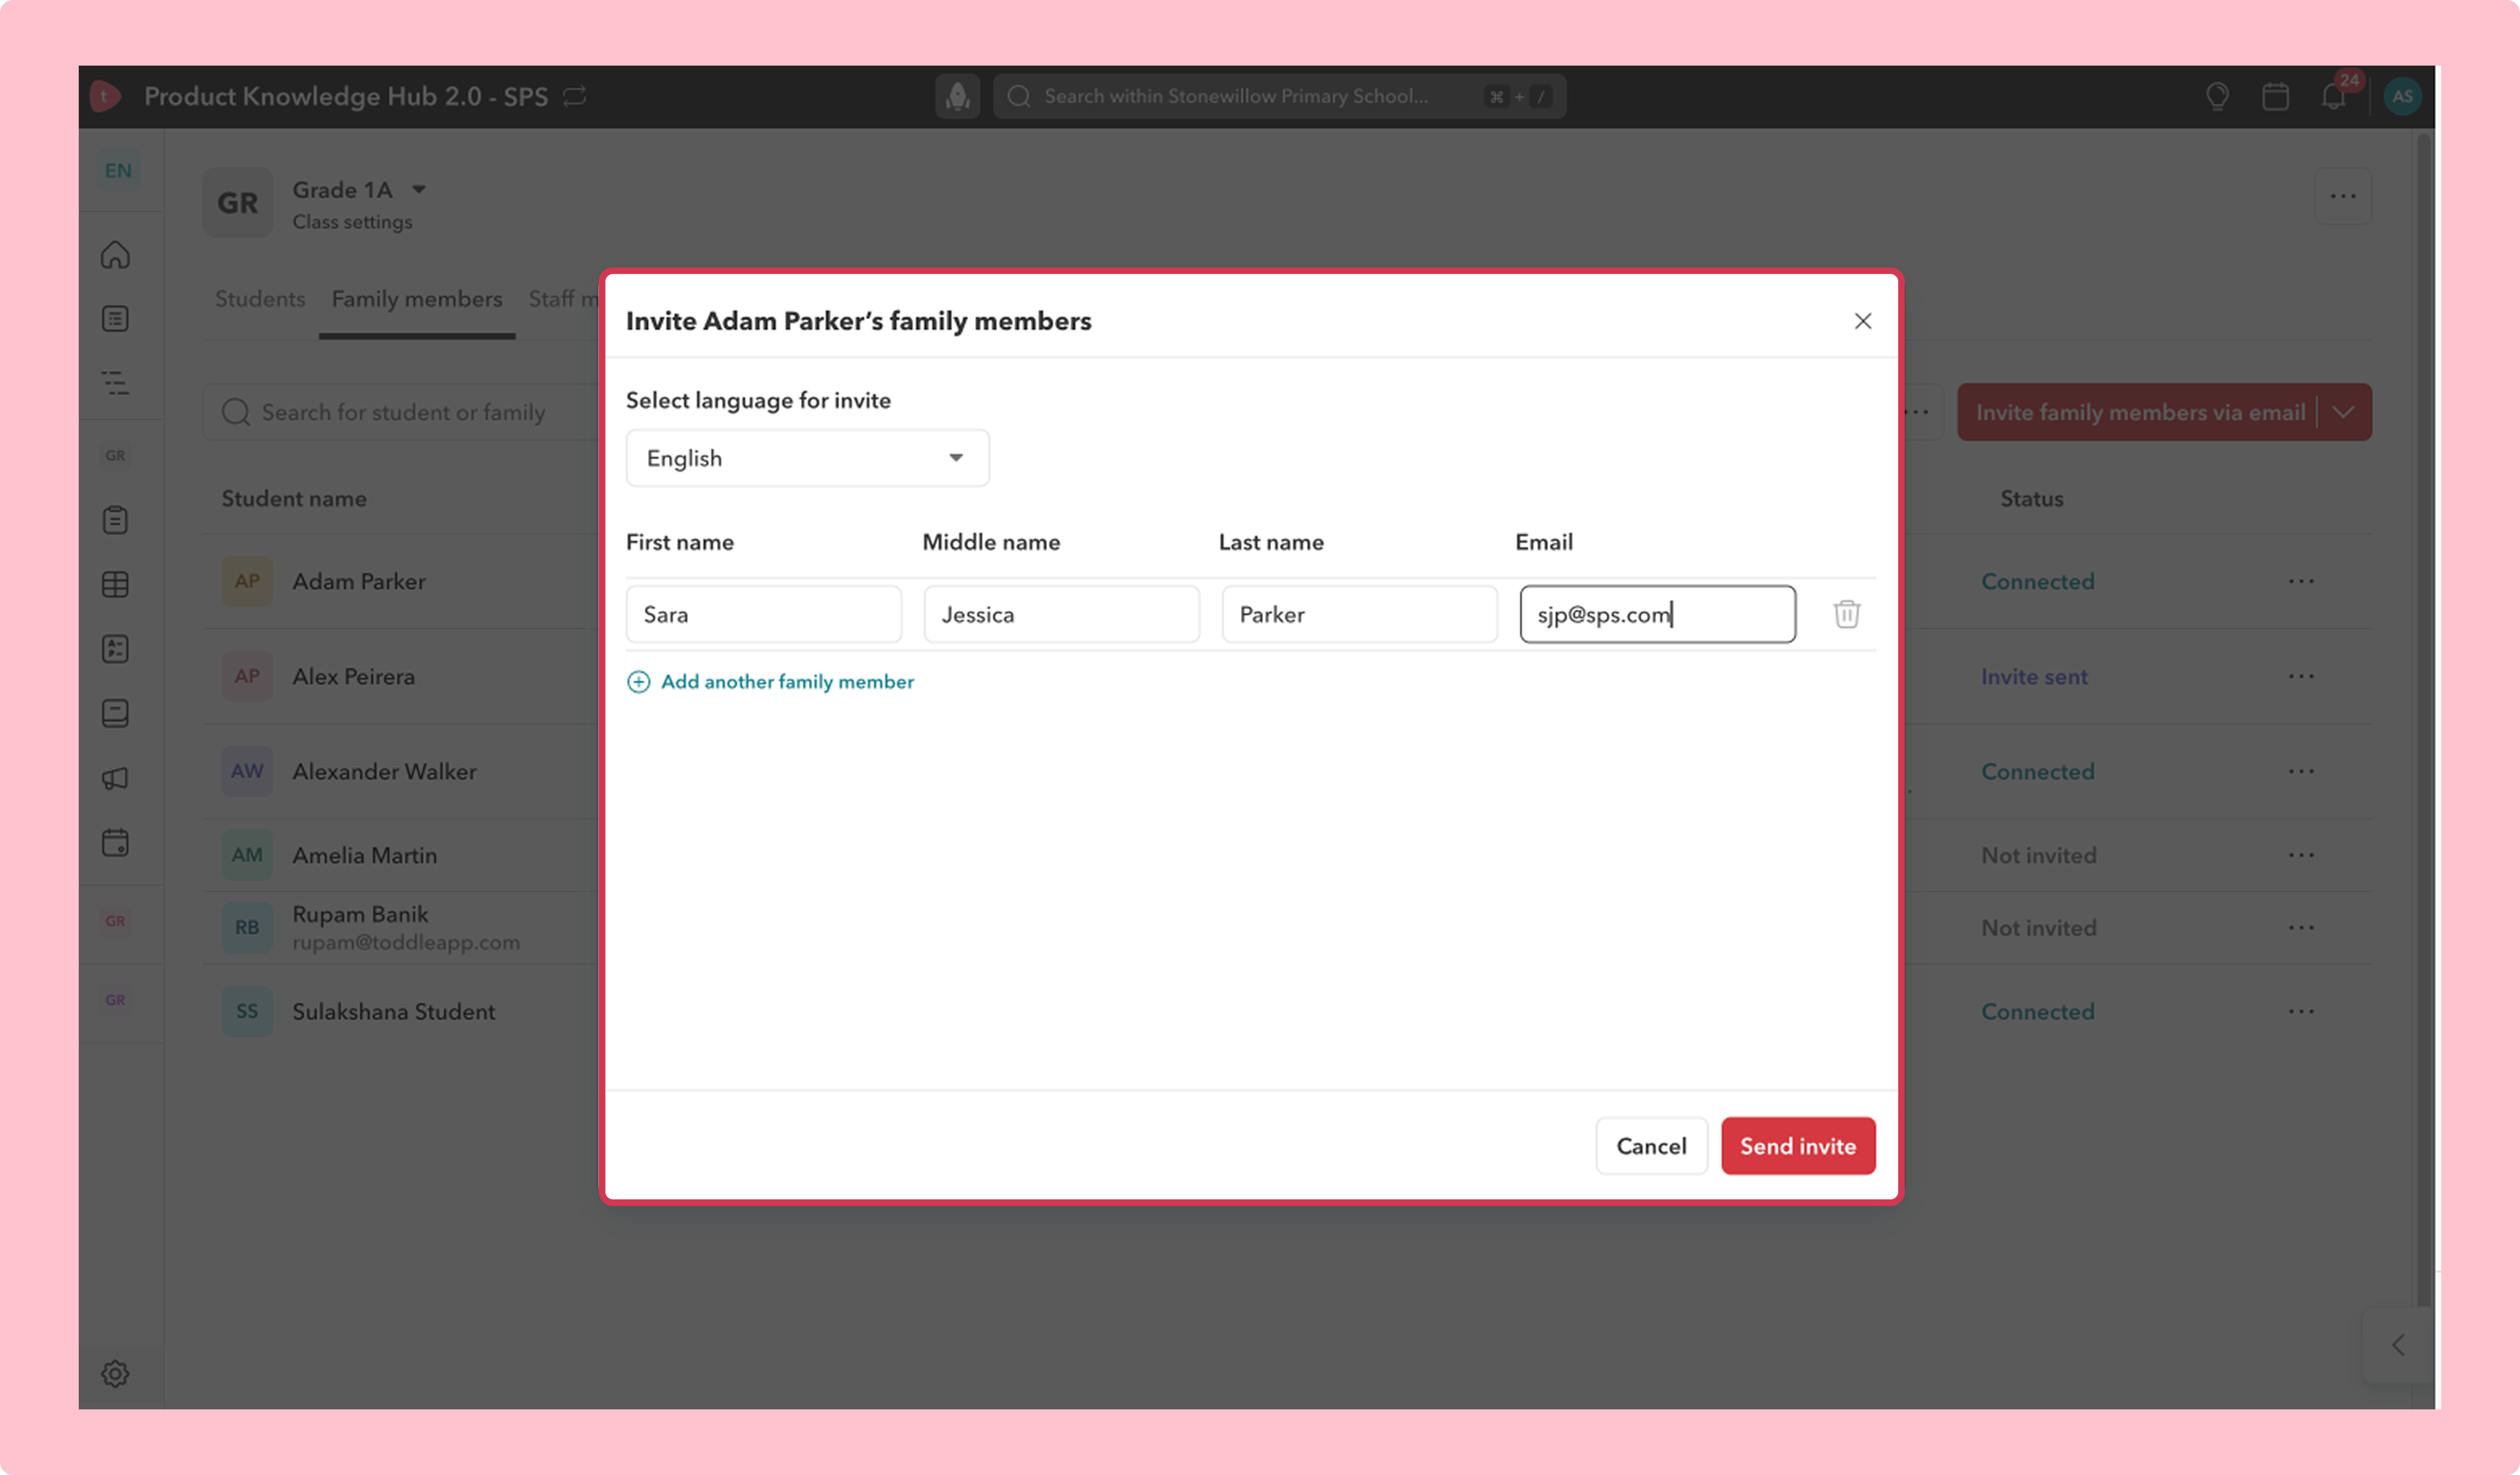This screenshot has height=1475, width=2520.
Task: Open the book journal icon in the sidebar
Action: [x=115, y=713]
